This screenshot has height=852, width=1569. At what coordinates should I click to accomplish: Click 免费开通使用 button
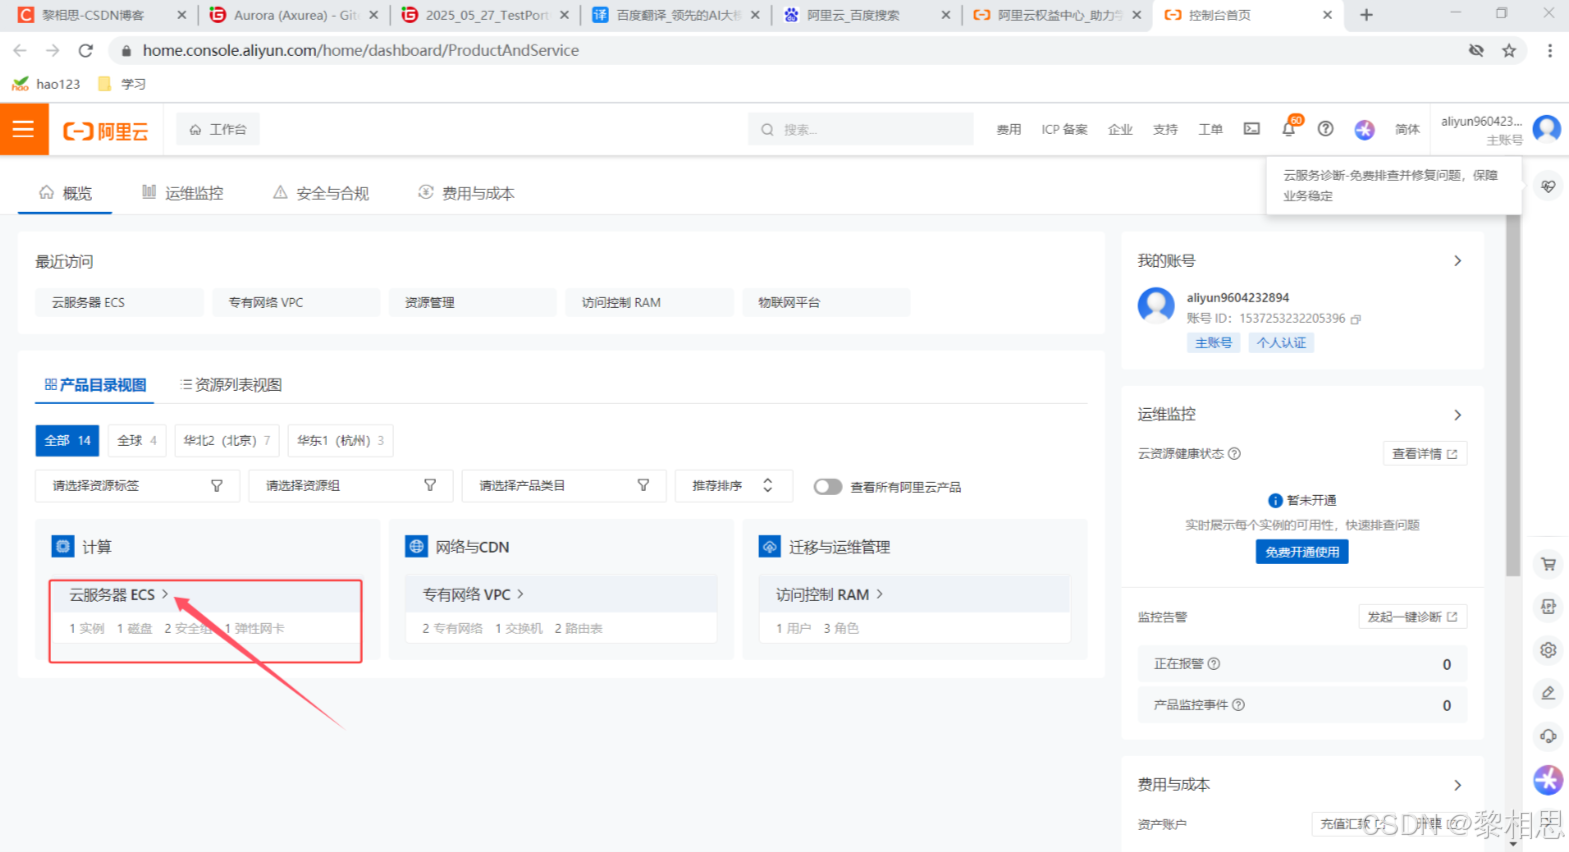(1302, 552)
